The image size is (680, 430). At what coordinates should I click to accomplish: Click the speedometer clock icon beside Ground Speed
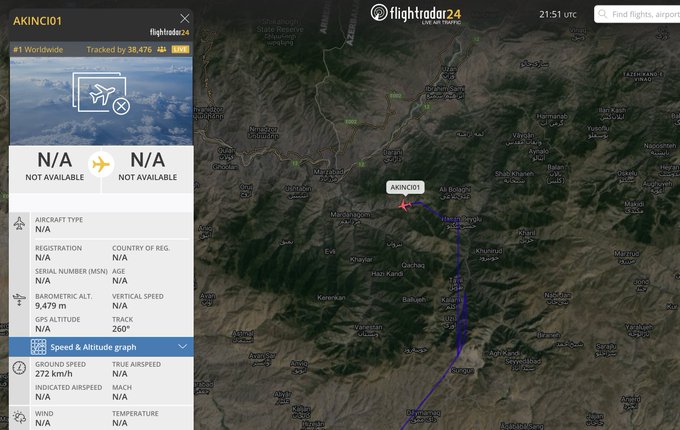point(19,368)
